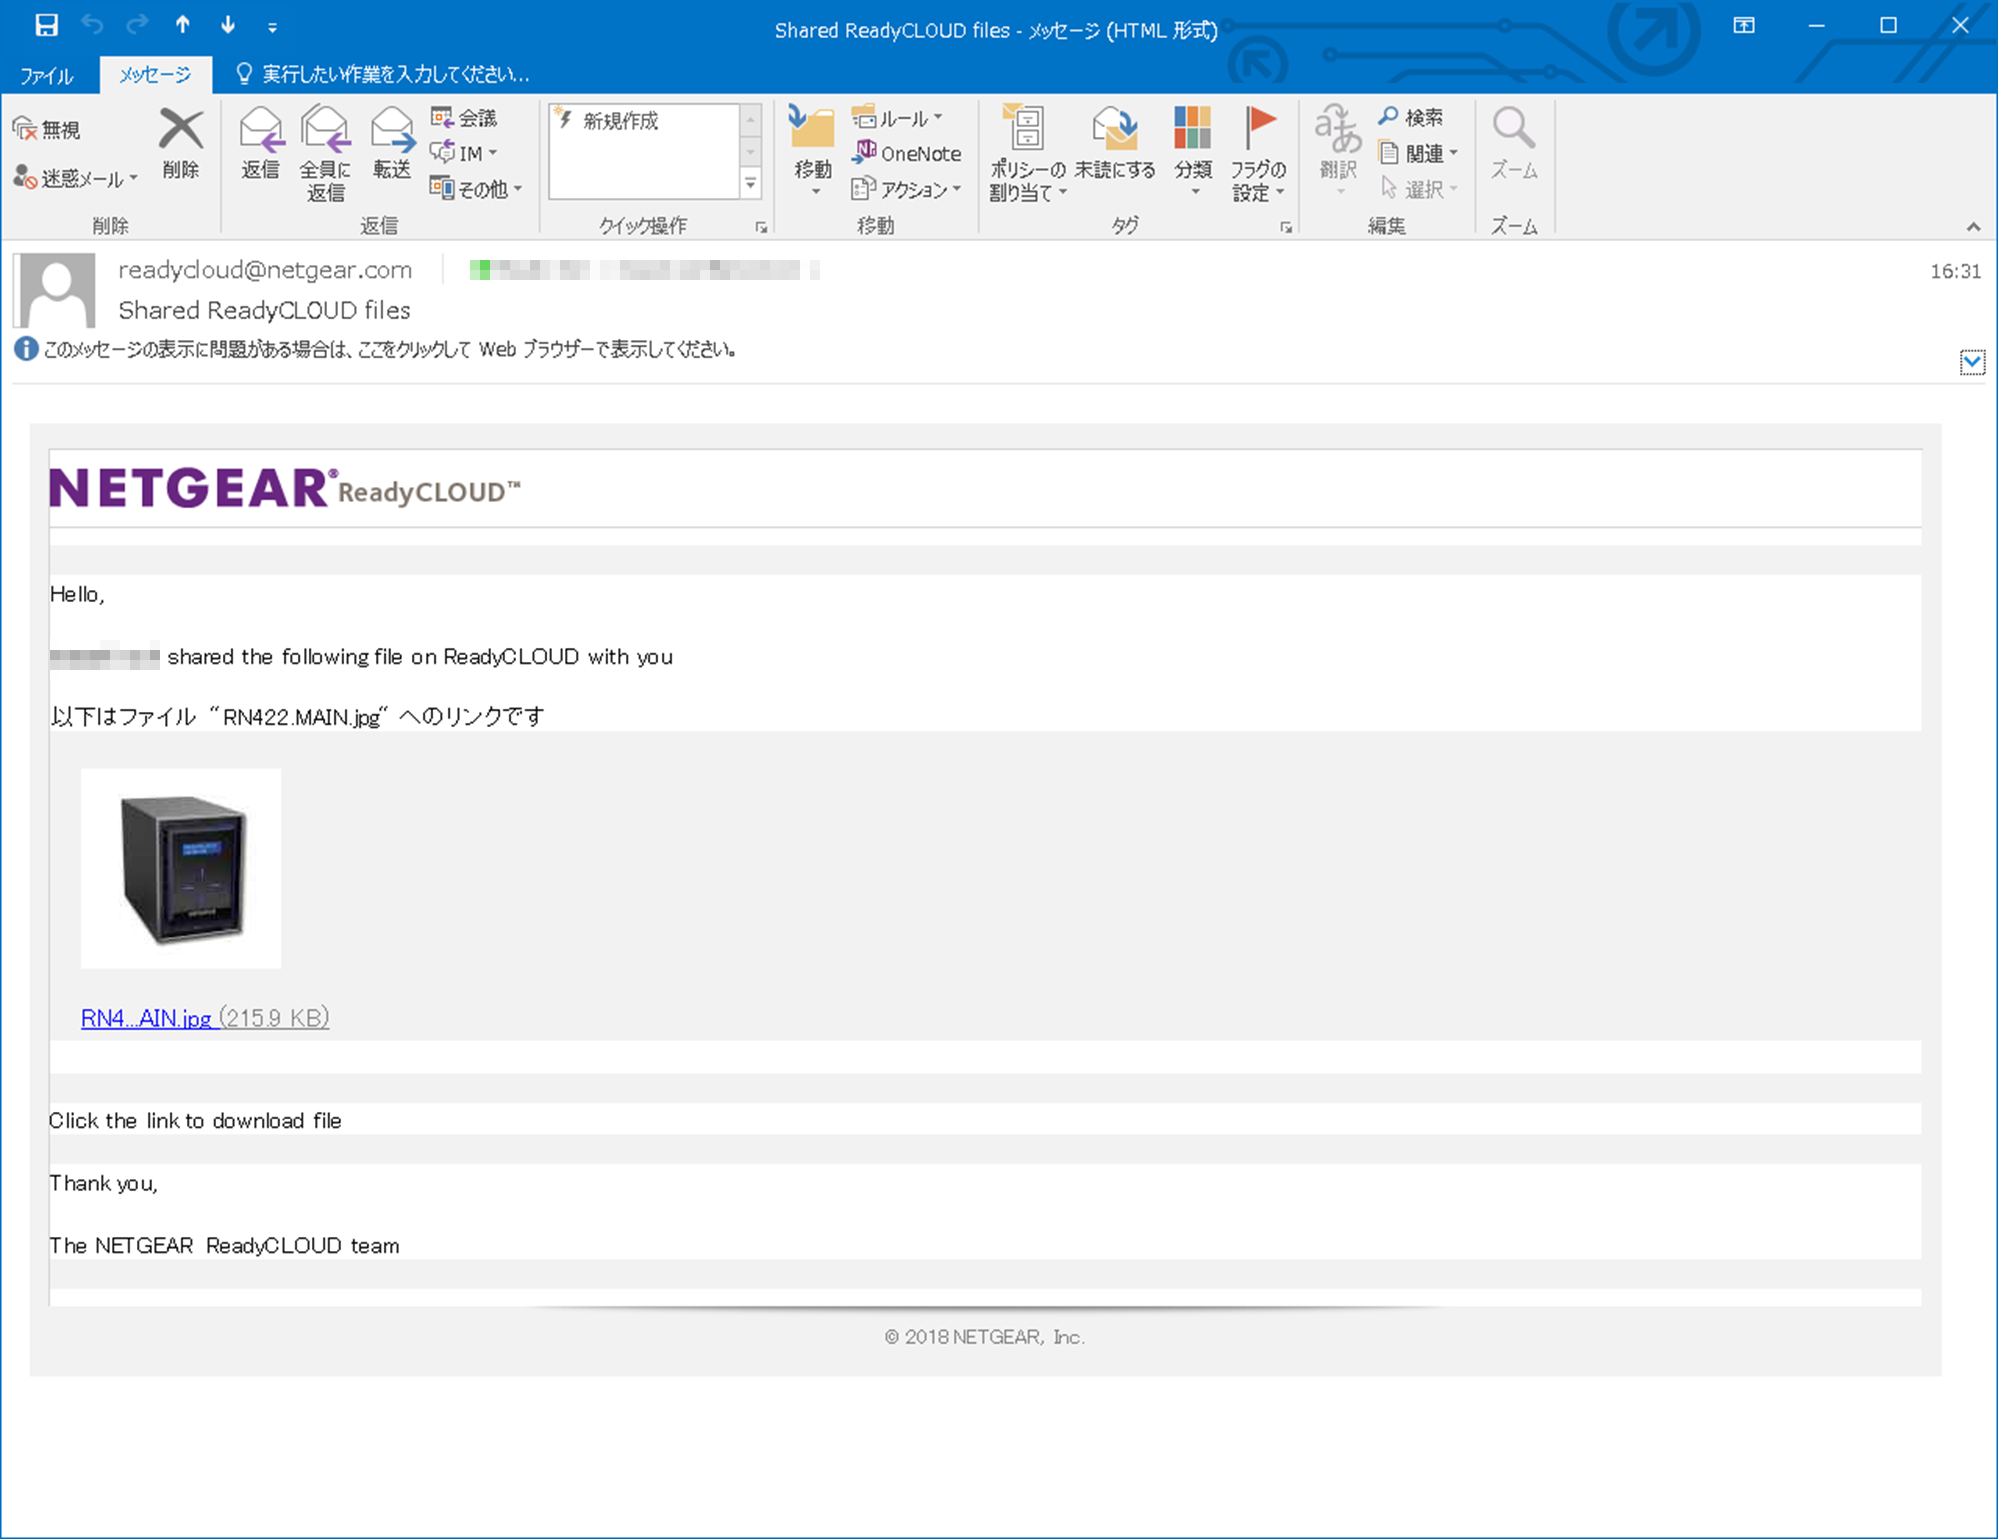This screenshot has height=1539, width=1998.
Task: Expand the message header chevron
Action: click(x=1972, y=362)
